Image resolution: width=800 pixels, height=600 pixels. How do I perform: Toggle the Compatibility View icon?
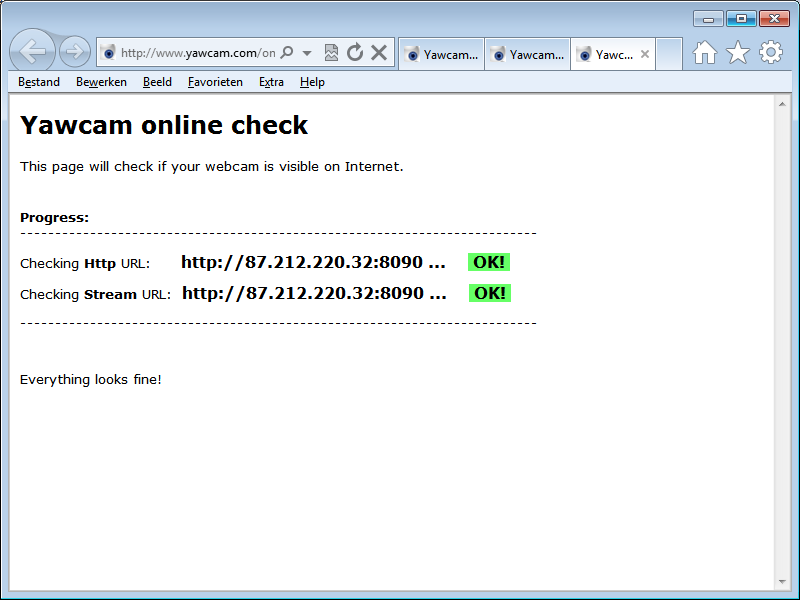(331, 52)
